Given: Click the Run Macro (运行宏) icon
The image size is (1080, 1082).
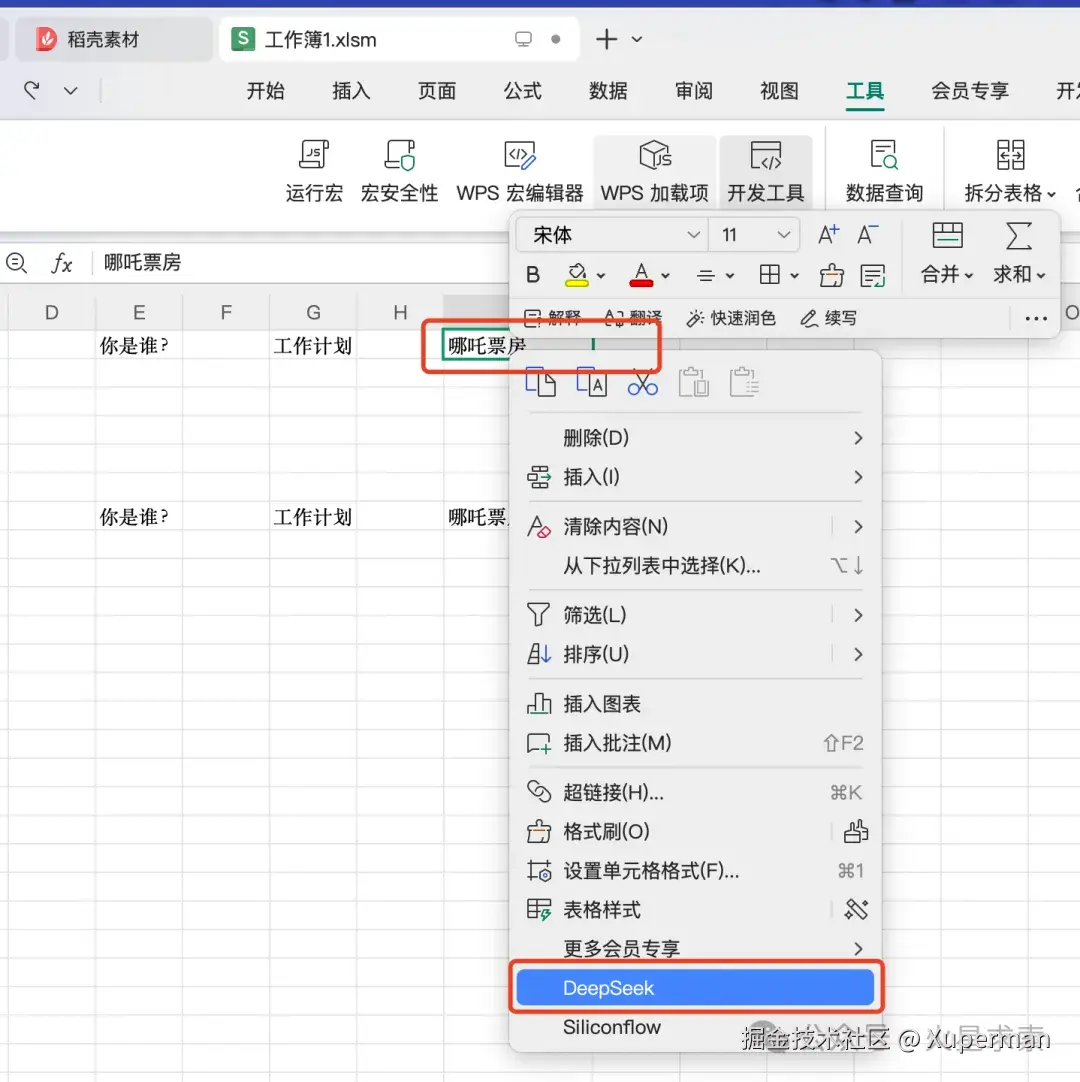Looking at the screenshot, I should [x=314, y=171].
